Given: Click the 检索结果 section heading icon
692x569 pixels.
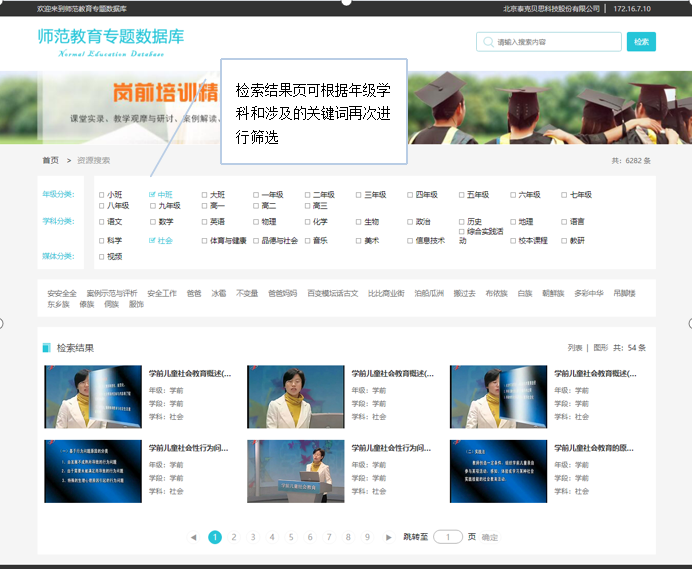Looking at the screenshot, I should (46, 348).
